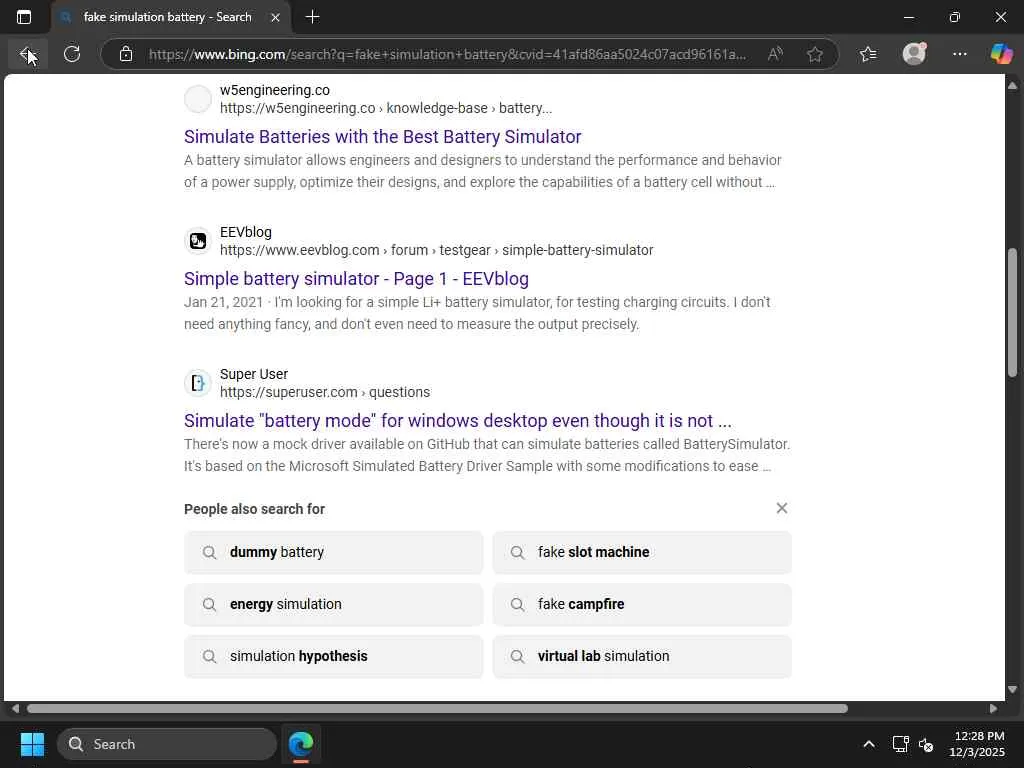
Task: Search for fake slot machine suggestion
Action: (642, 552)
